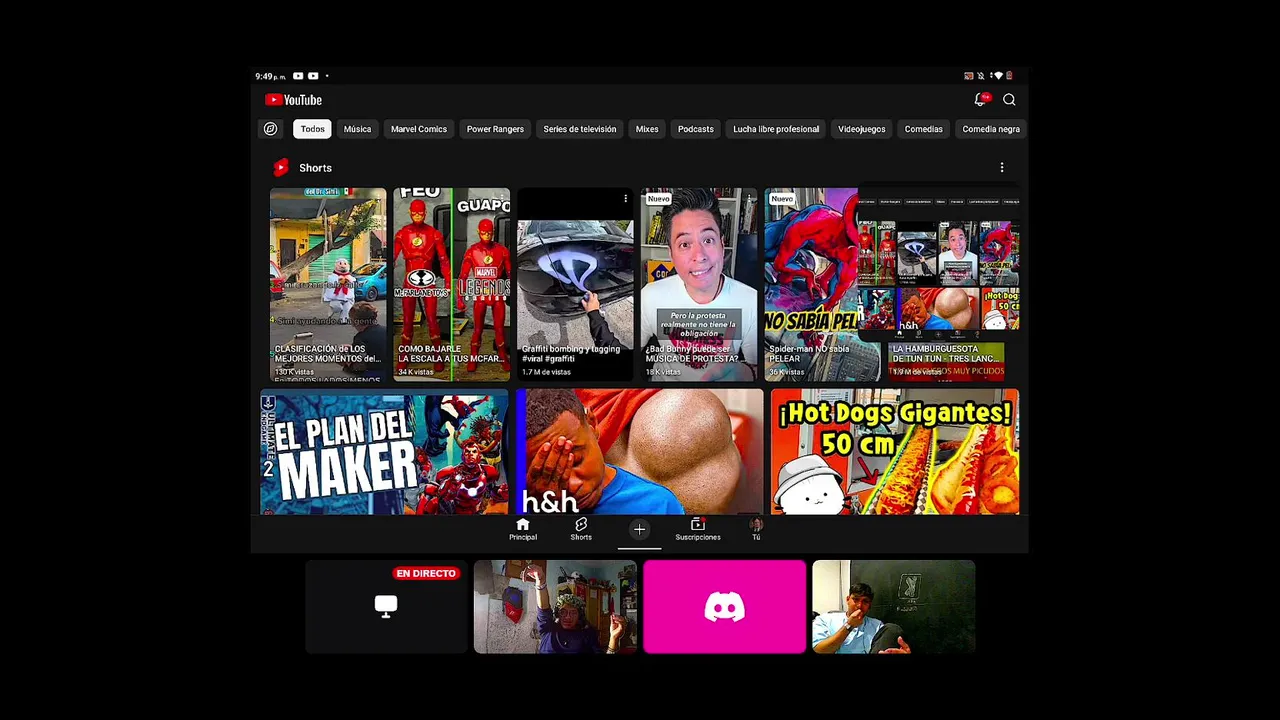Select the Power Rangers filter chip
Image resolution: width=1280 pixels, height=720 pixels.
(x=495, y=129)
